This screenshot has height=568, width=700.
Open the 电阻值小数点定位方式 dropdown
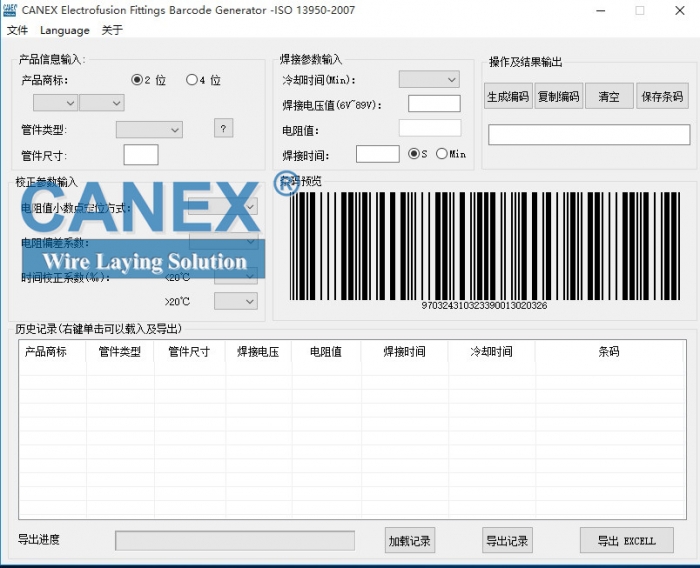(223, 207)
